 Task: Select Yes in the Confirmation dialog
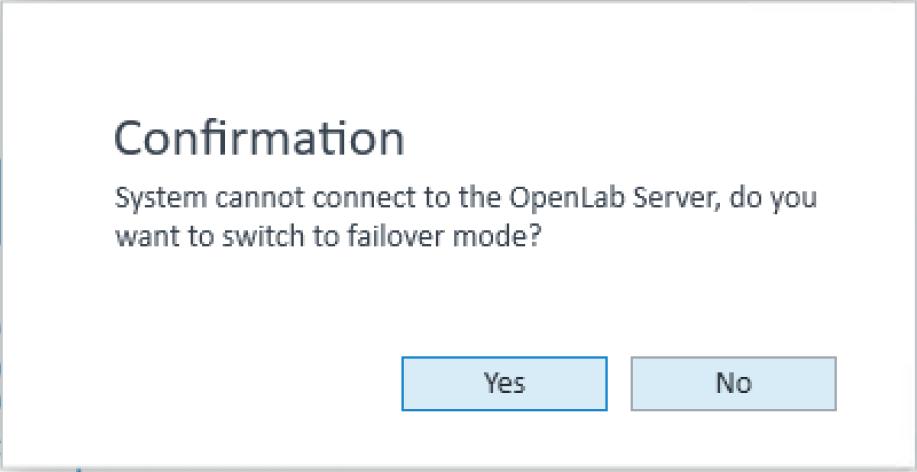(x=504, y=383)
